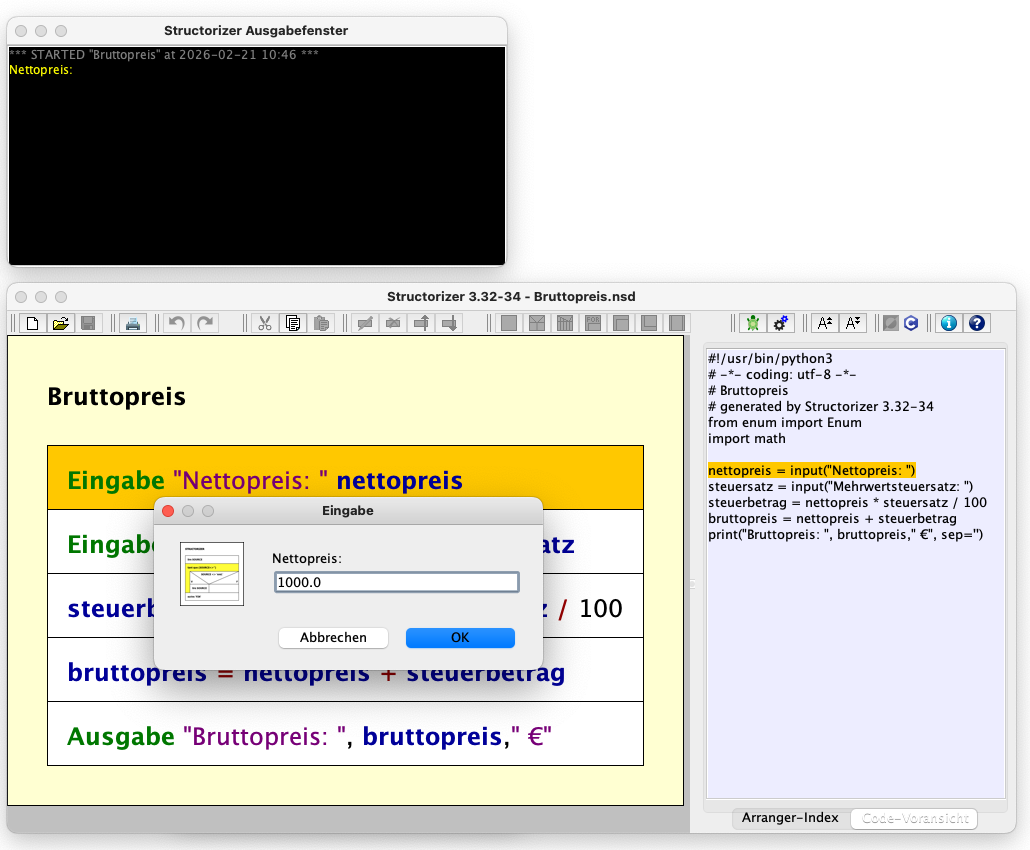Viewport: 1030px width, 850px height.
Task: Click the greyed icon left of the C icon
Action: pyautogui.click(x=890, y=323)
